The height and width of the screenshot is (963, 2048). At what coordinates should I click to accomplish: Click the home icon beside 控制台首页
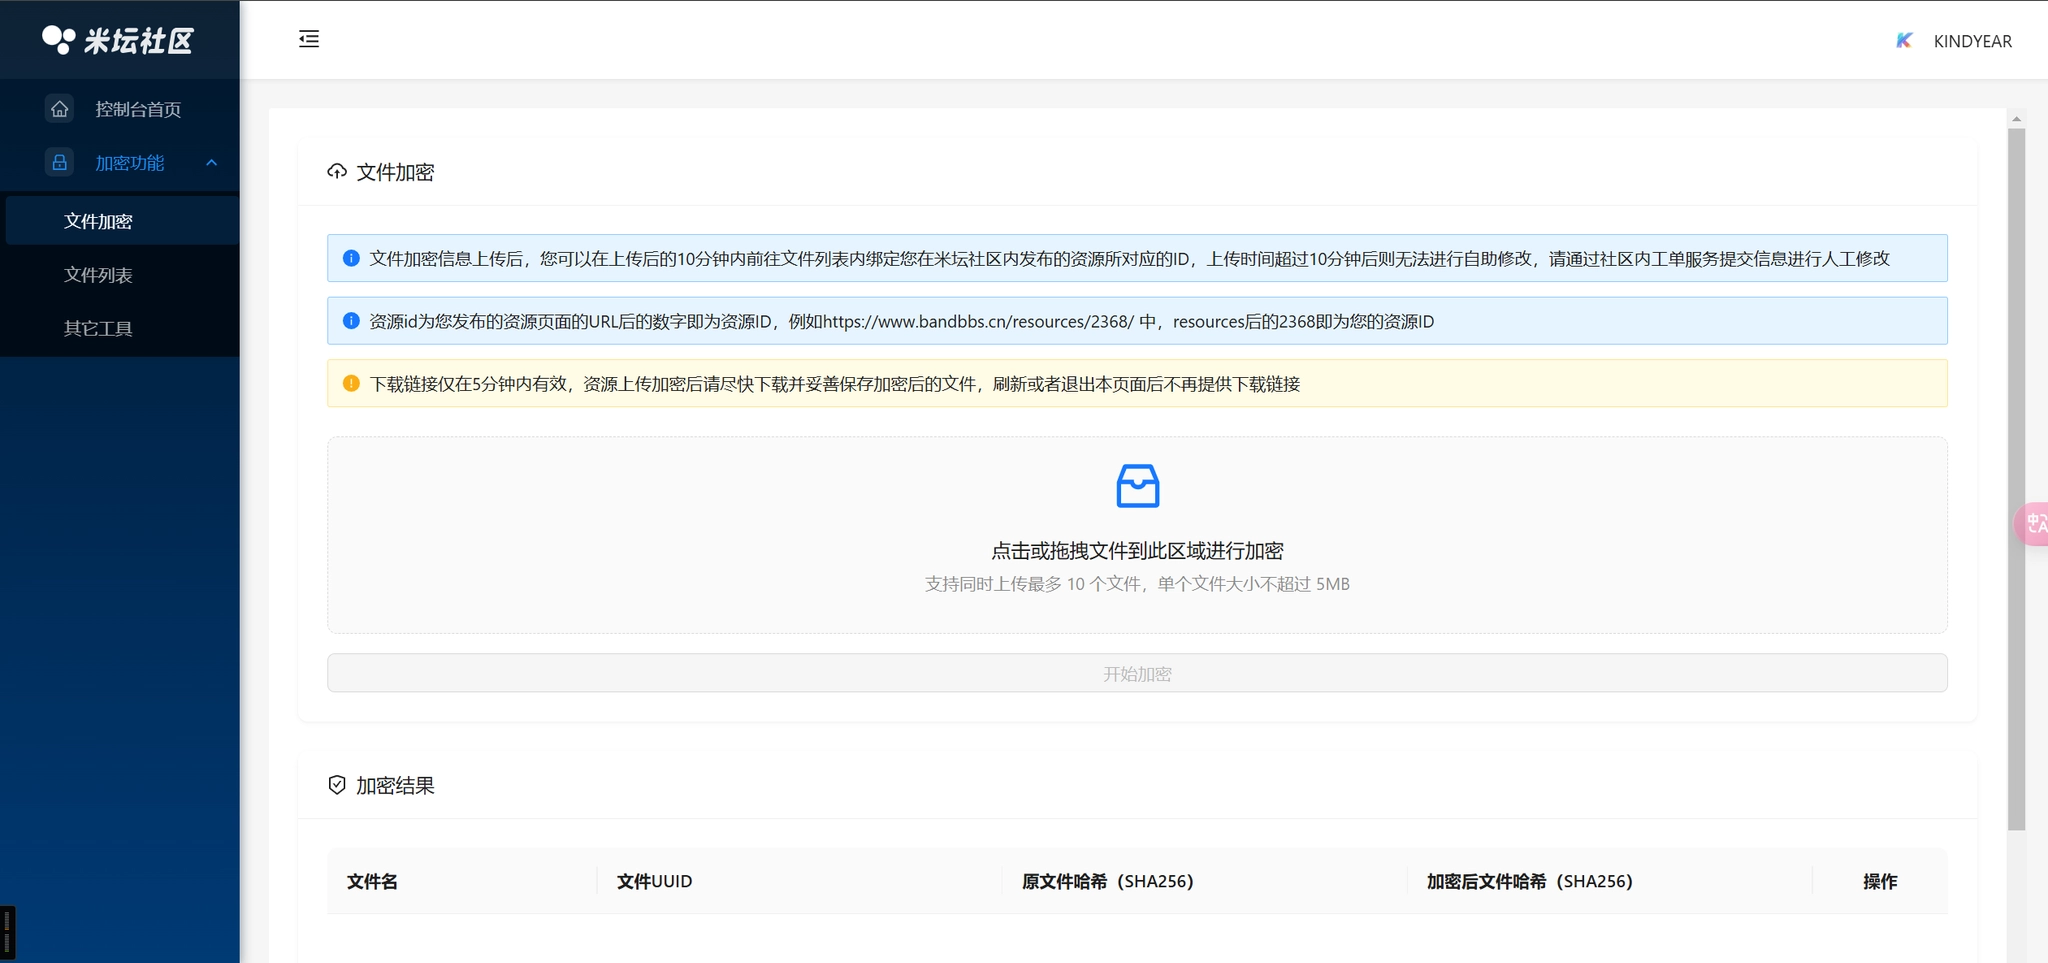click(60, 108)
